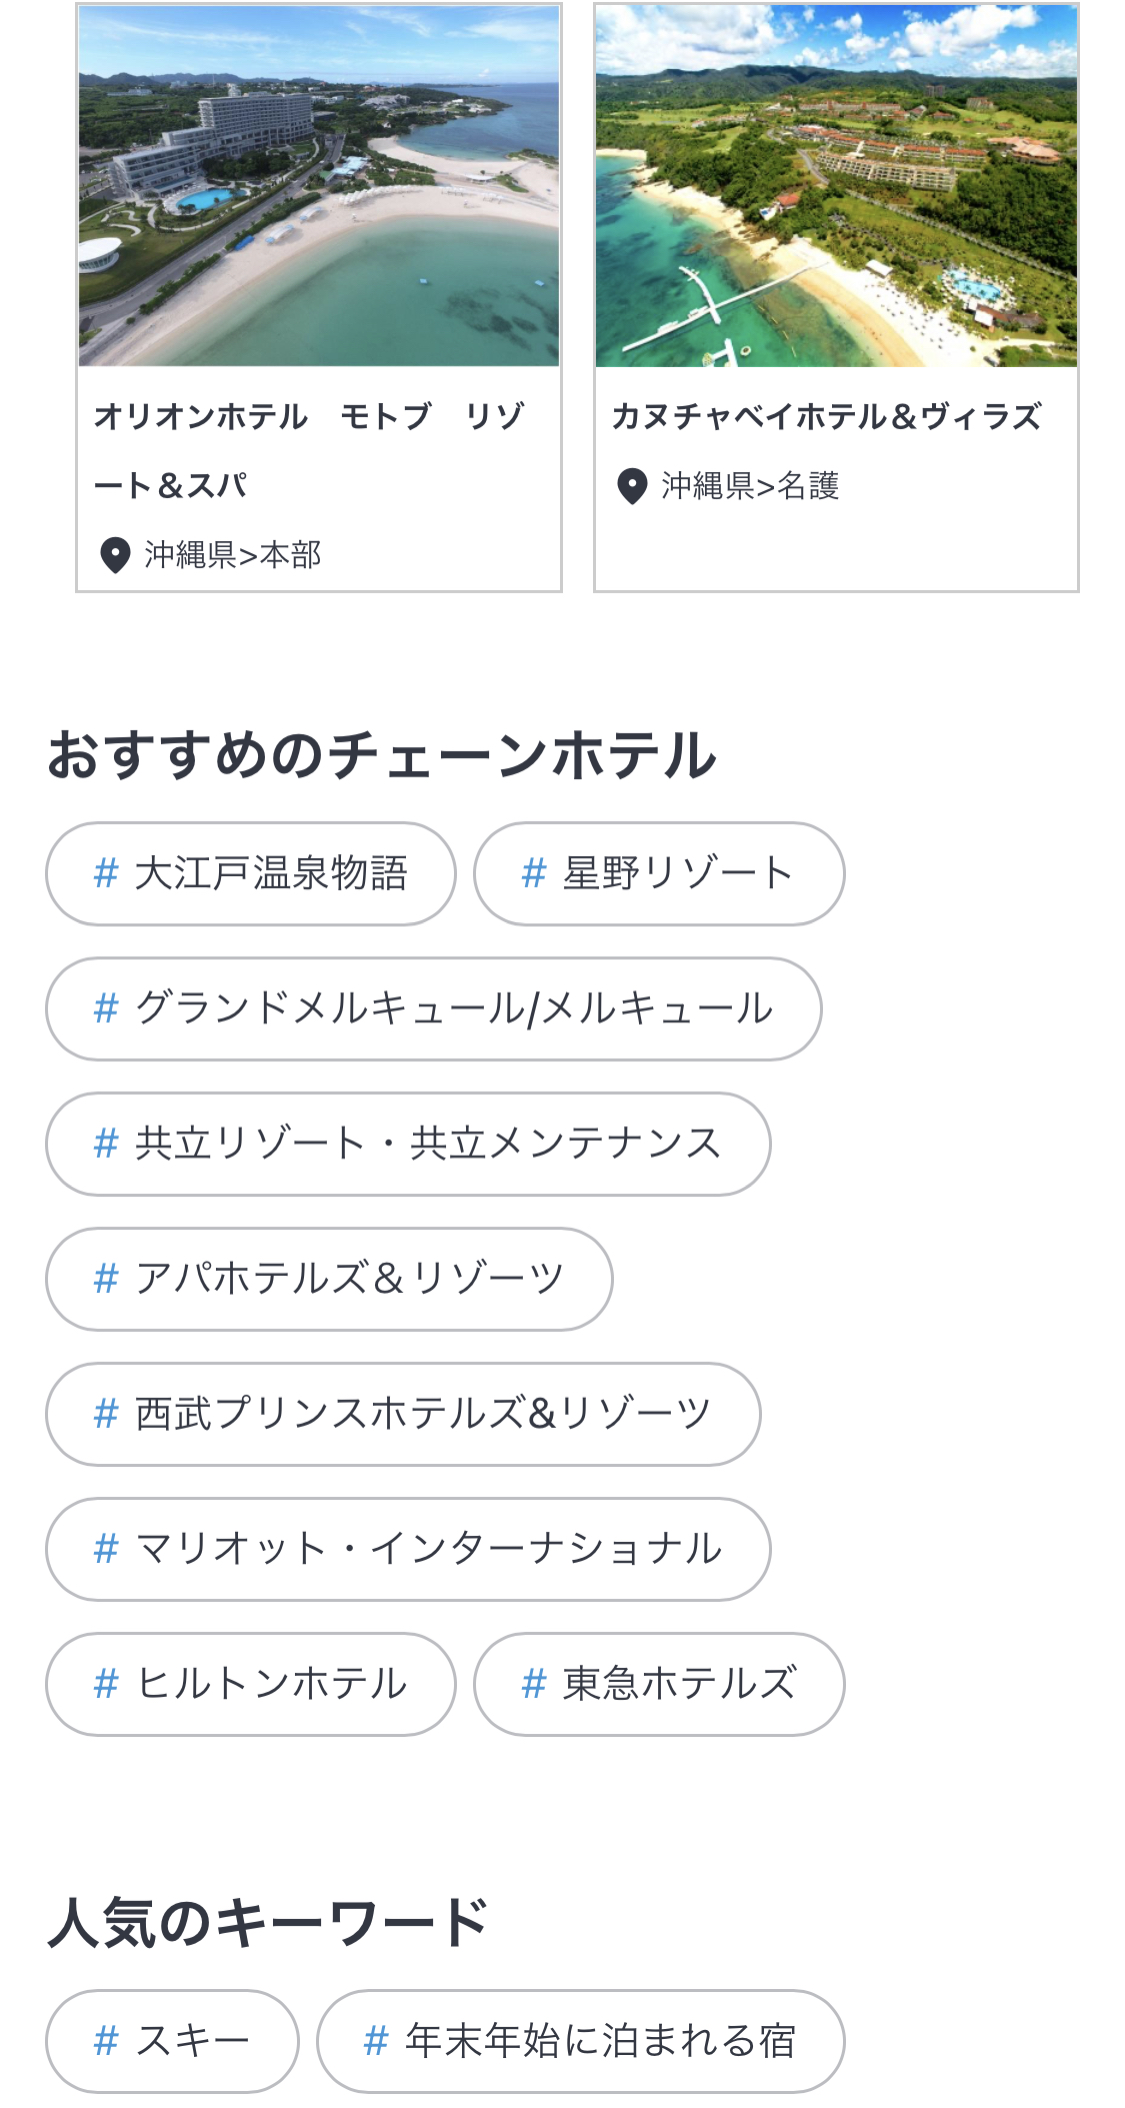Pick the 西武プリンスホテルズ&リゾーツ tag
The width and height of the screenshot is (1125, 2108).
coord(403,1414)
